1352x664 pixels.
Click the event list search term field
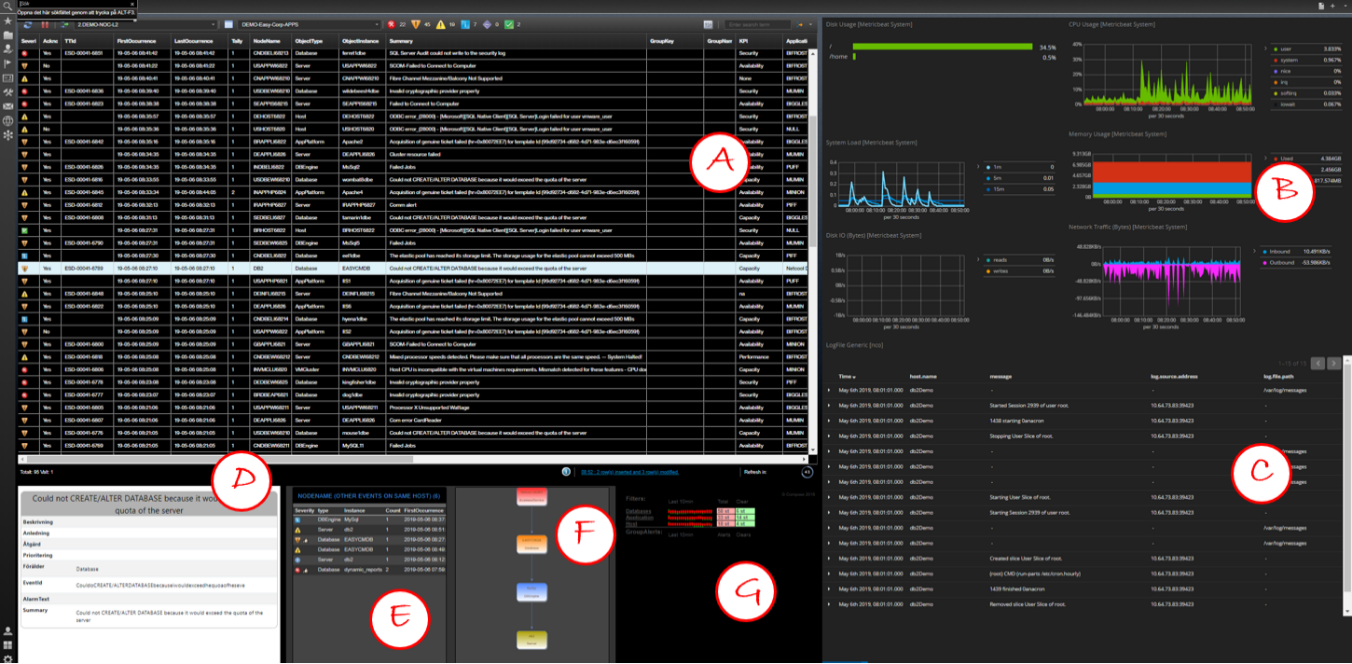(x=757, y=23)
